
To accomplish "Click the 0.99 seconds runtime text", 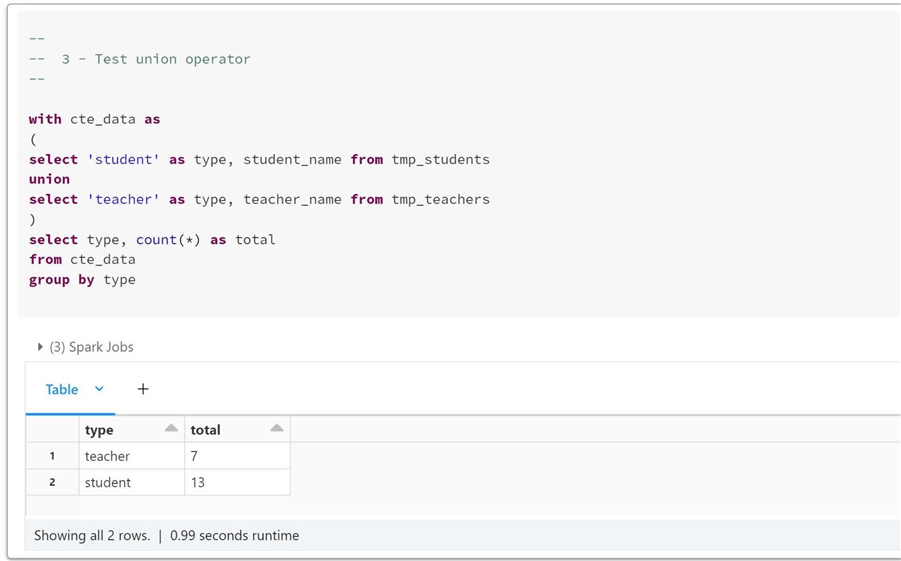I will click(x=234, y=536).
